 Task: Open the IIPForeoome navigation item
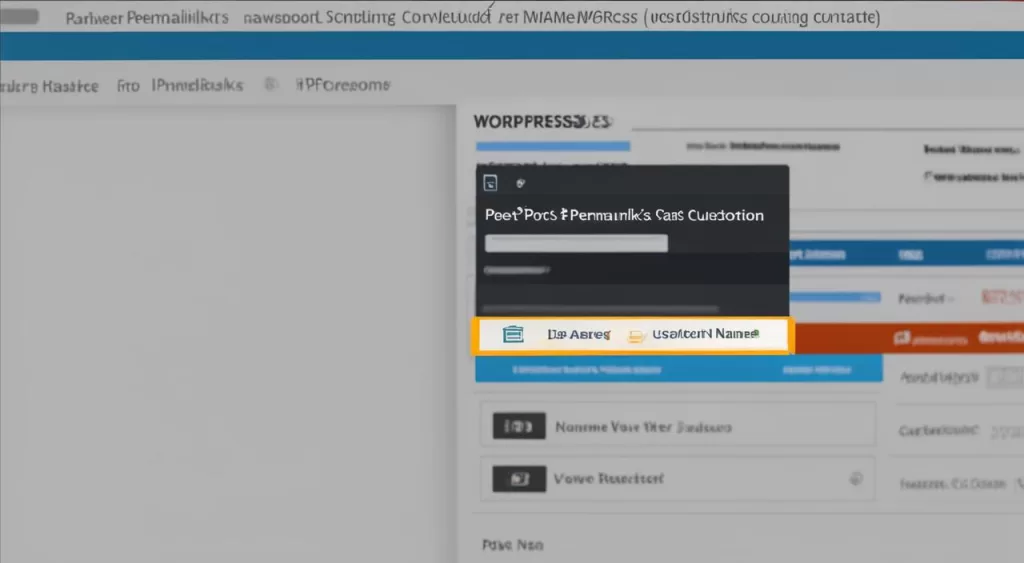click(342, 85)
